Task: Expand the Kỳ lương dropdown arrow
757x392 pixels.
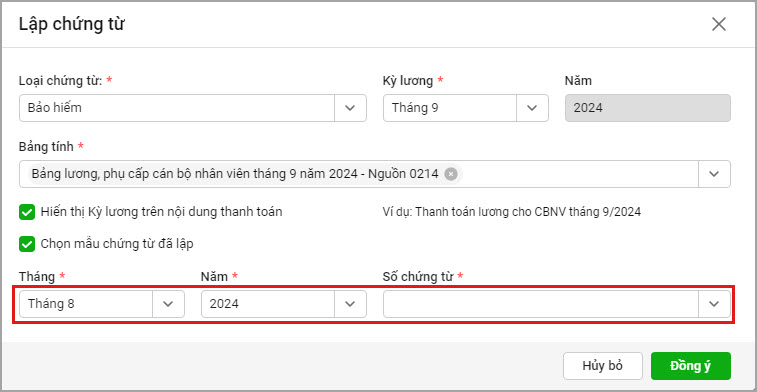Action: (x=533, y=108)
